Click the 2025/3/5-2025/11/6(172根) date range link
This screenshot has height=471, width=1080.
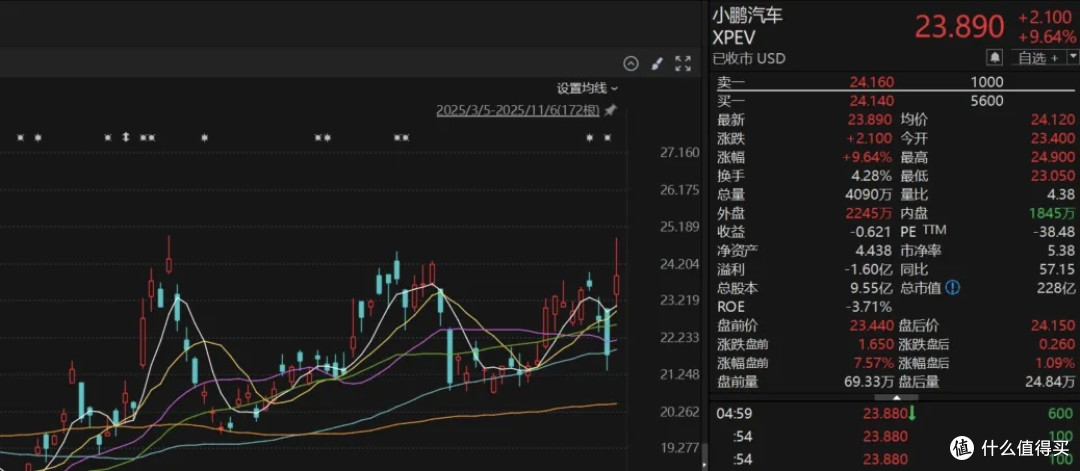click(518, 110)
